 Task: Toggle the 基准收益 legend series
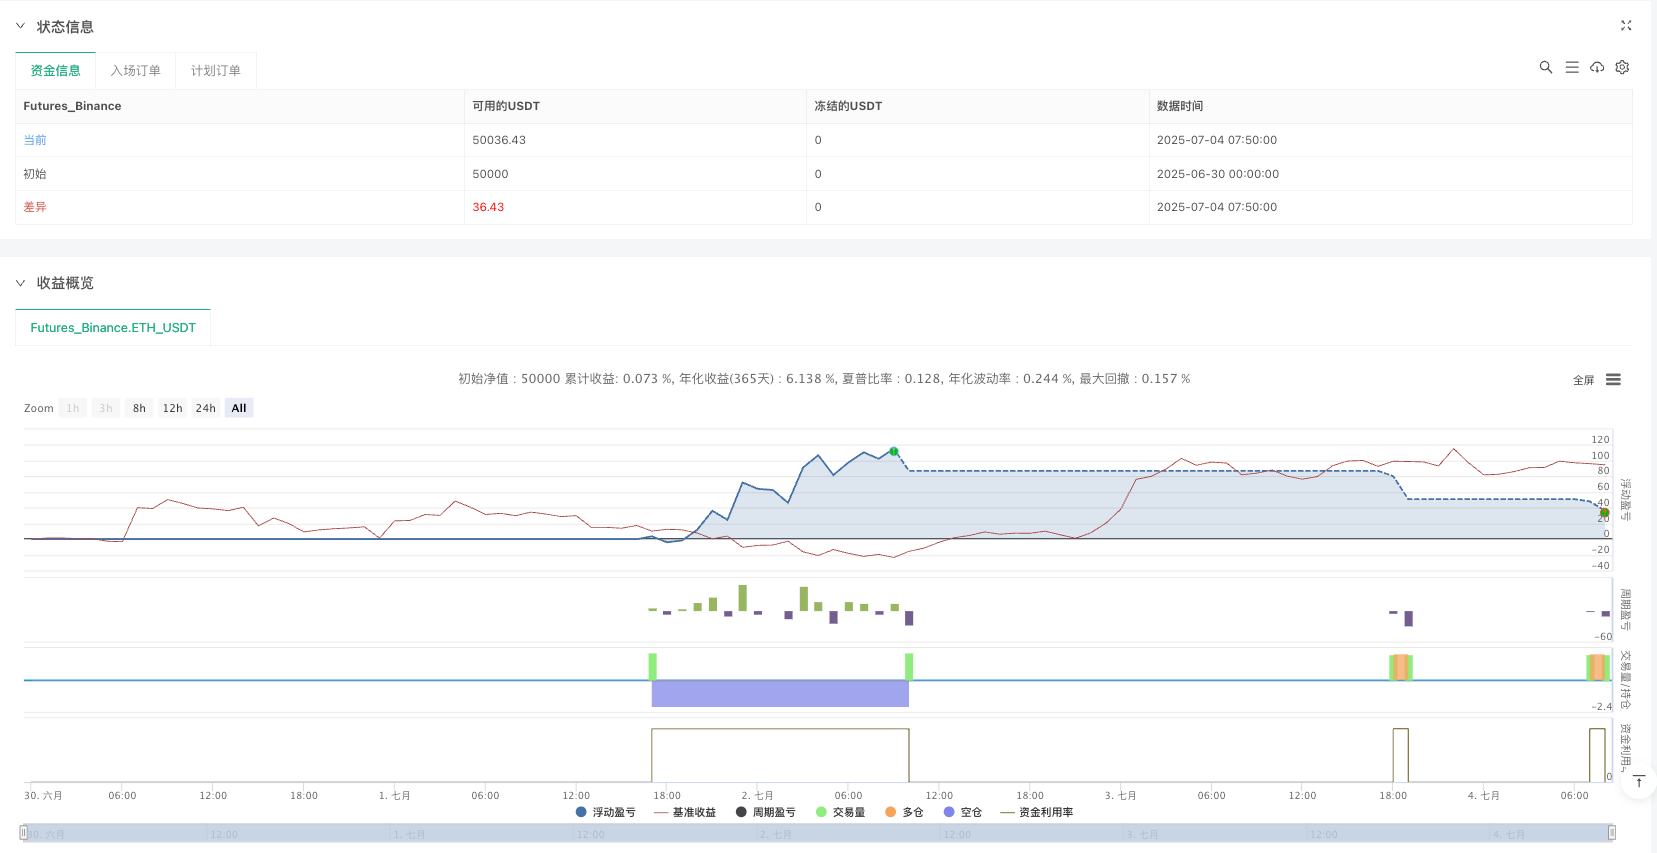(685, 812)
